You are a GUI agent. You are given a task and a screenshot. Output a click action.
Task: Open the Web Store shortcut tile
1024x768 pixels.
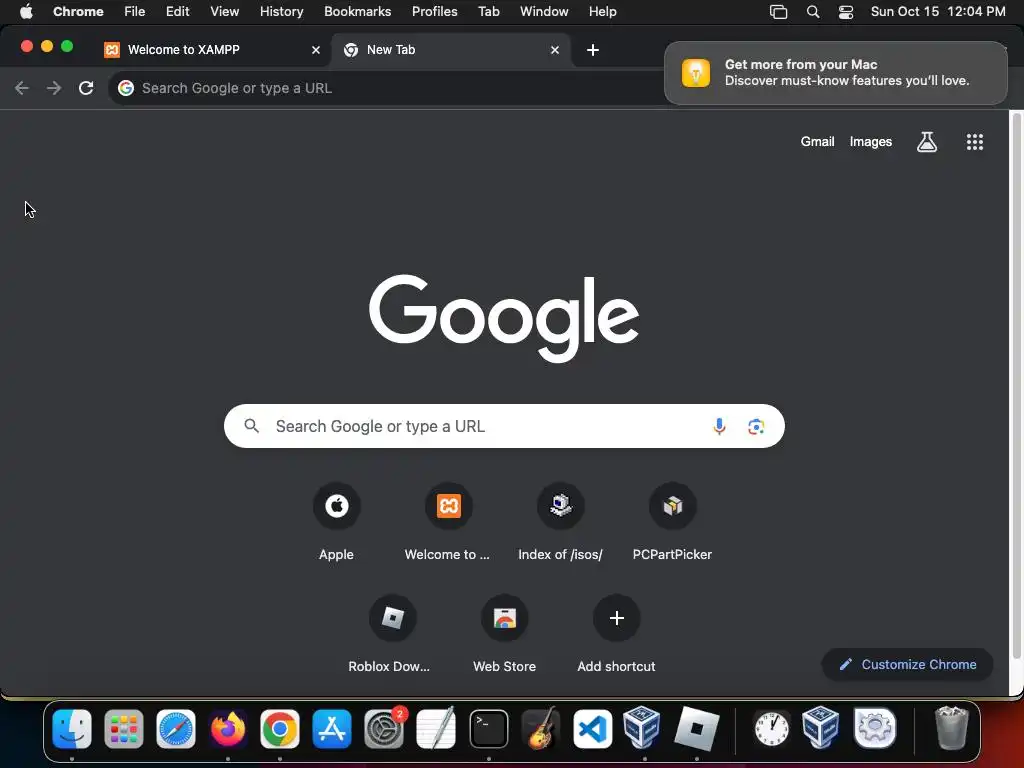tap(505, 618)
